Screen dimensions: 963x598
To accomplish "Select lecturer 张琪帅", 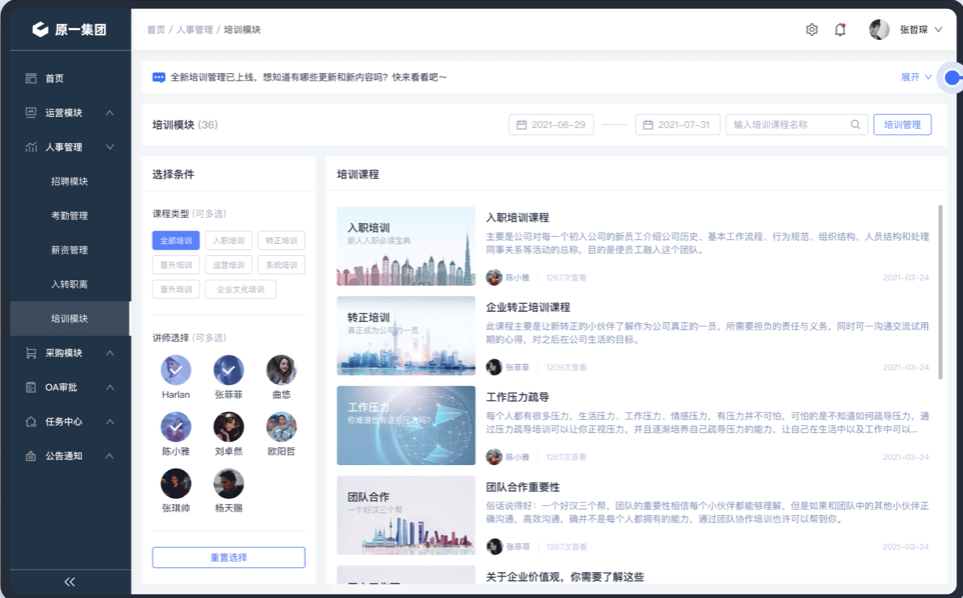I will pyautogui.click(x=176, y=483).
